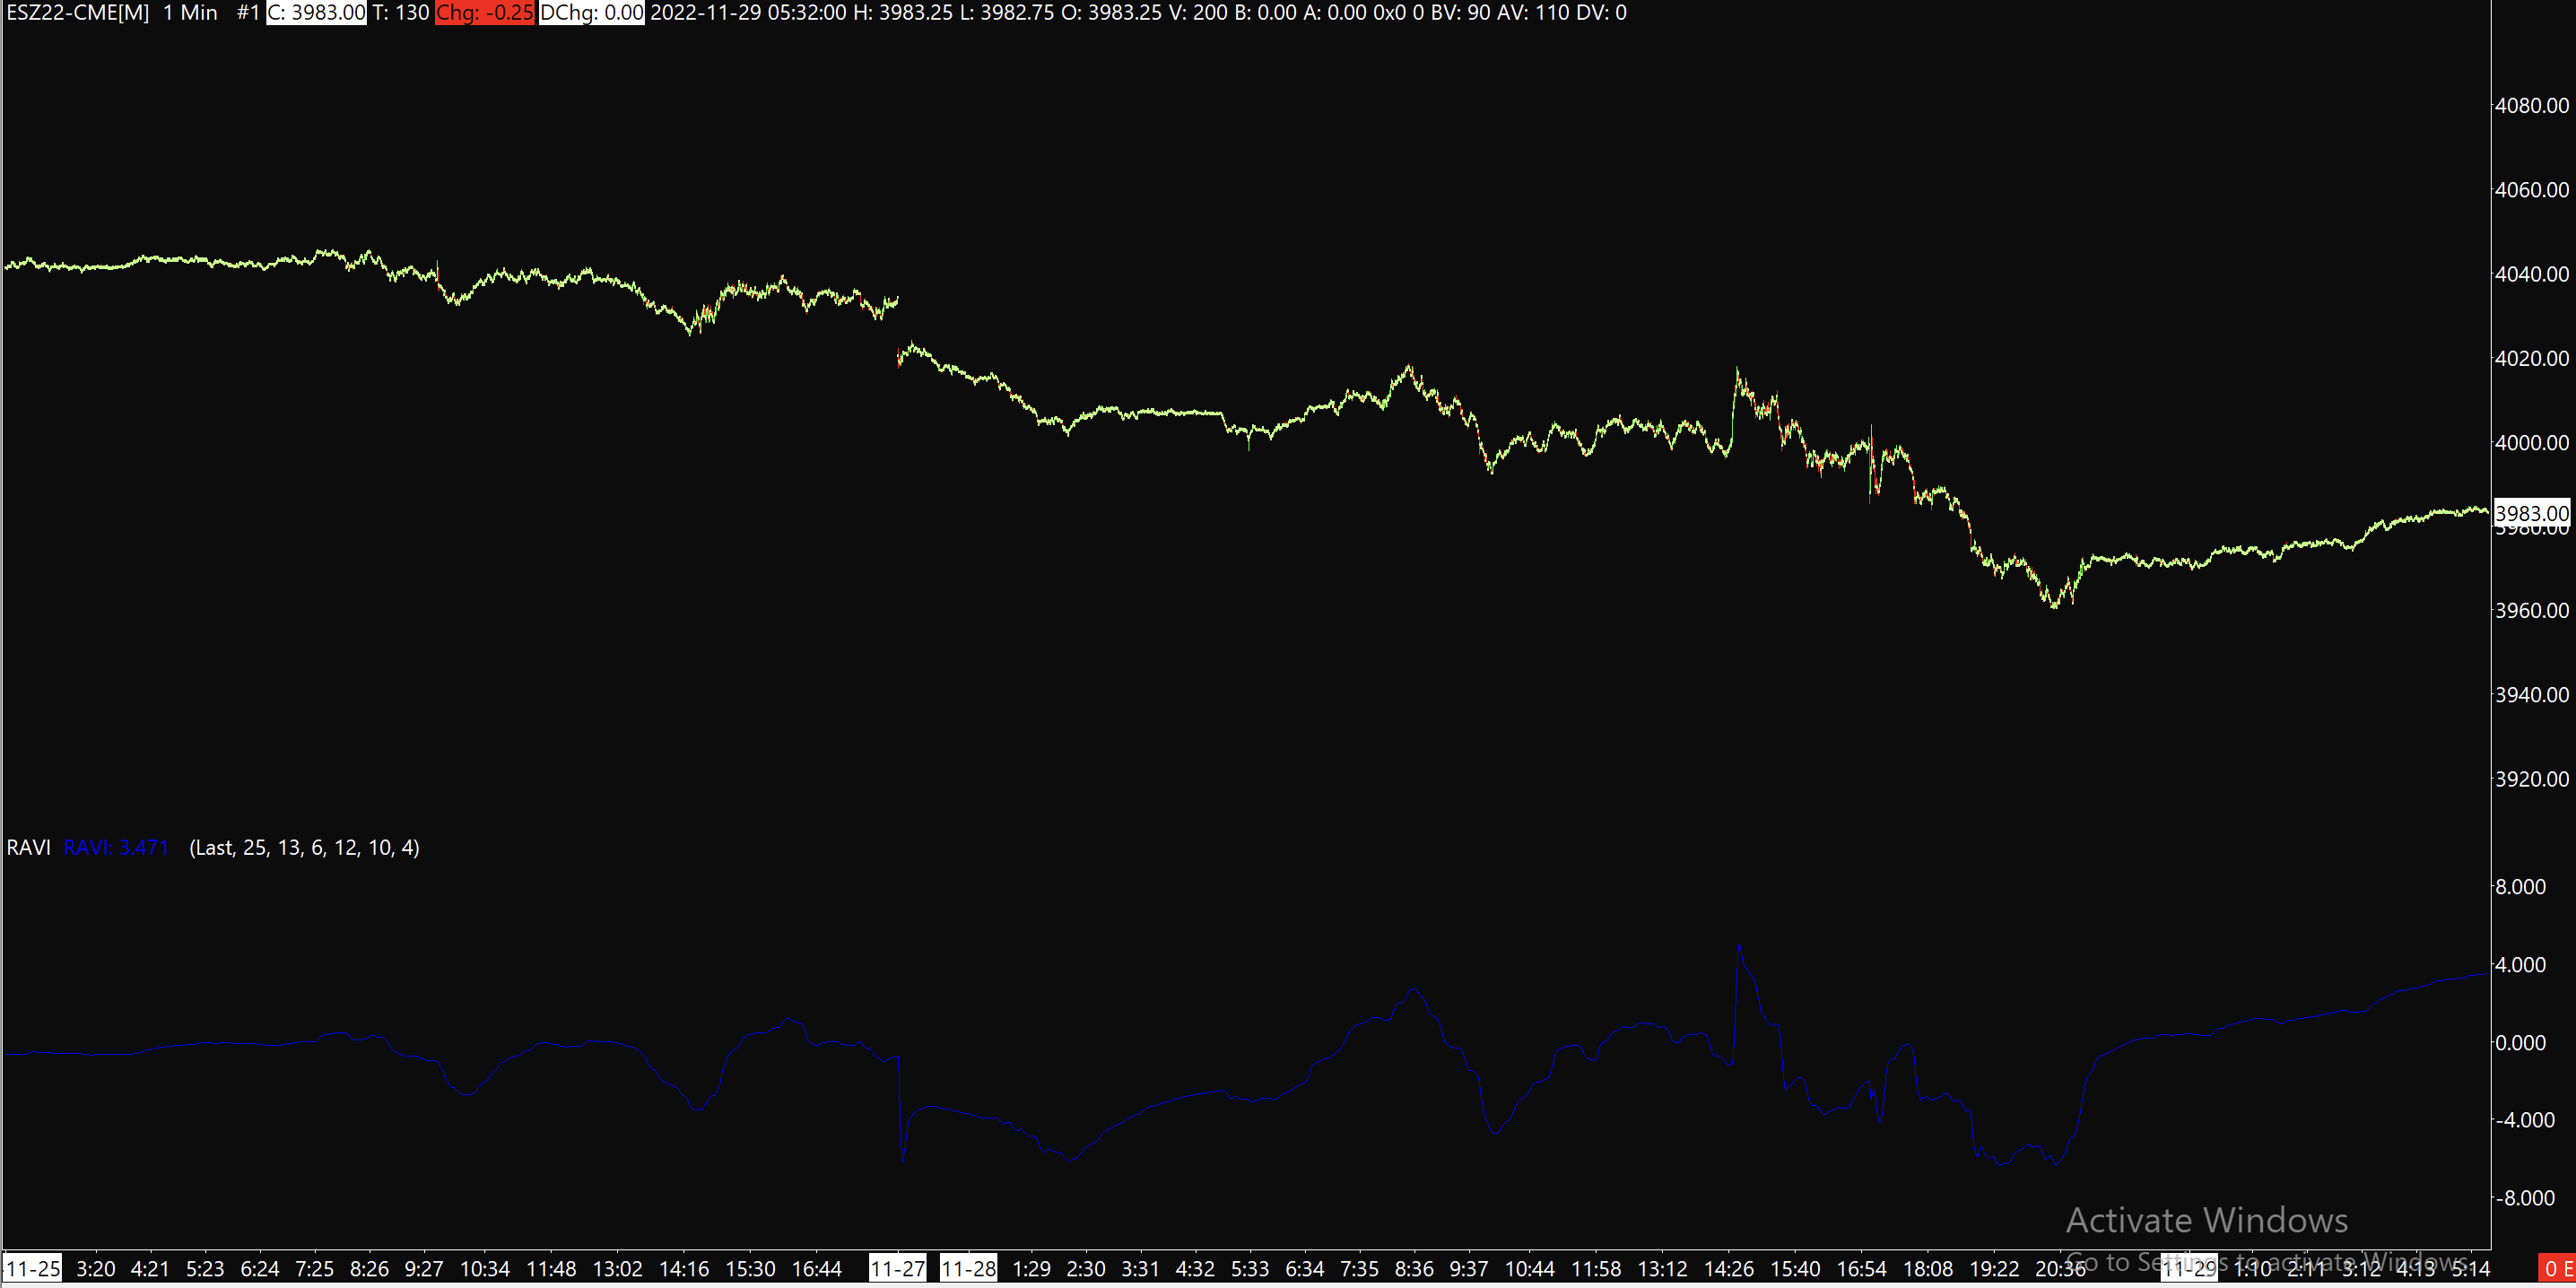Click the 3983.00 current price label
Image resolution: width=2576 pixels, height=1288 pixels.
(2531, 514)
